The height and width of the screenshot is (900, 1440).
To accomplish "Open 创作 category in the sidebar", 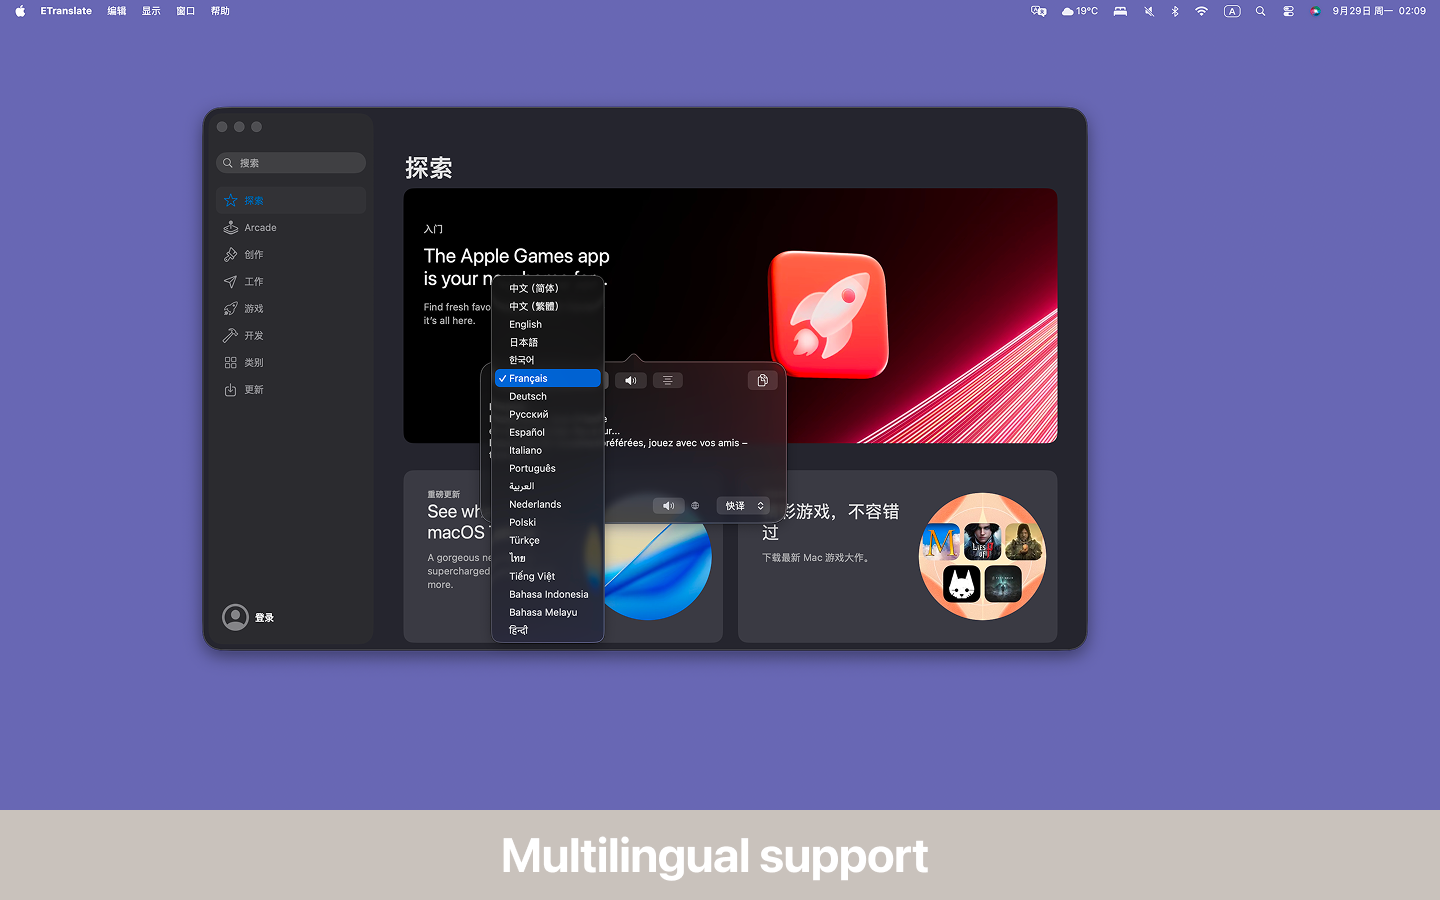I will pos(291,254).
